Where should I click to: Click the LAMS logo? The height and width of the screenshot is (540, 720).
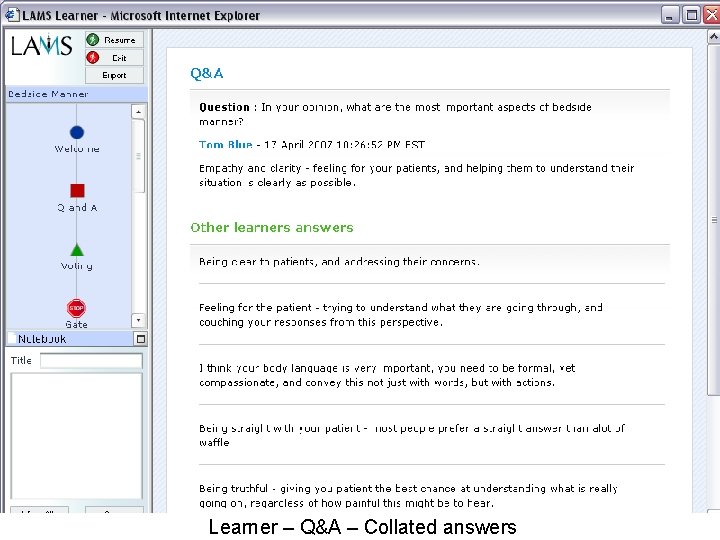[x=42, y=46]
